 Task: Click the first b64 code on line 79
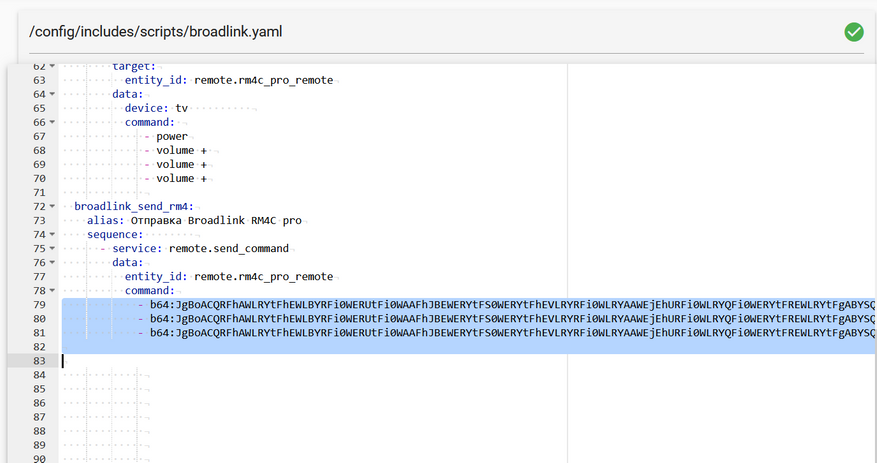coord(512,305)
